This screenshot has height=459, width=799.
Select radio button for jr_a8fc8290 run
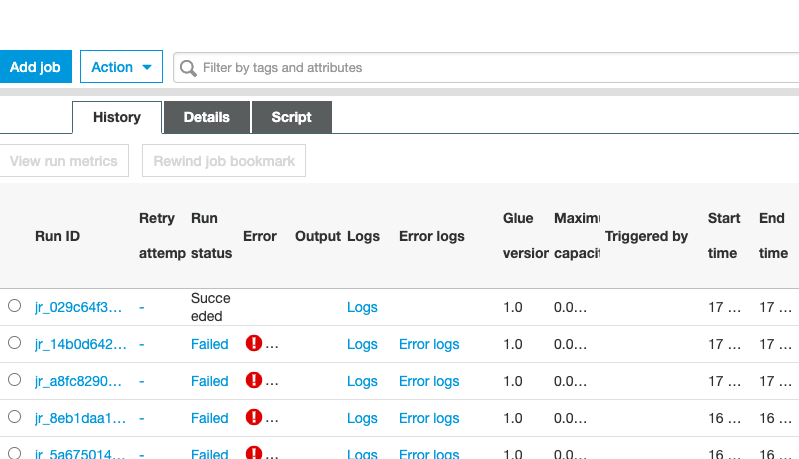coord(14,380)
